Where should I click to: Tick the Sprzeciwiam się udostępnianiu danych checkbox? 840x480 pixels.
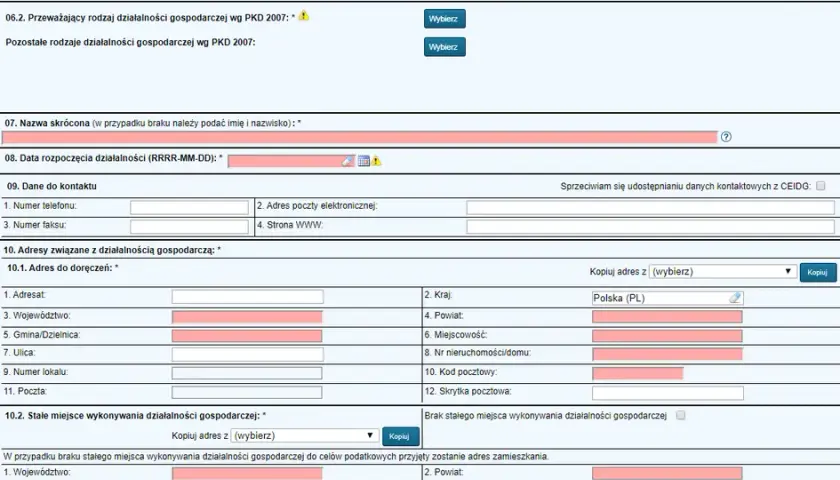click(x=821, y=186)
